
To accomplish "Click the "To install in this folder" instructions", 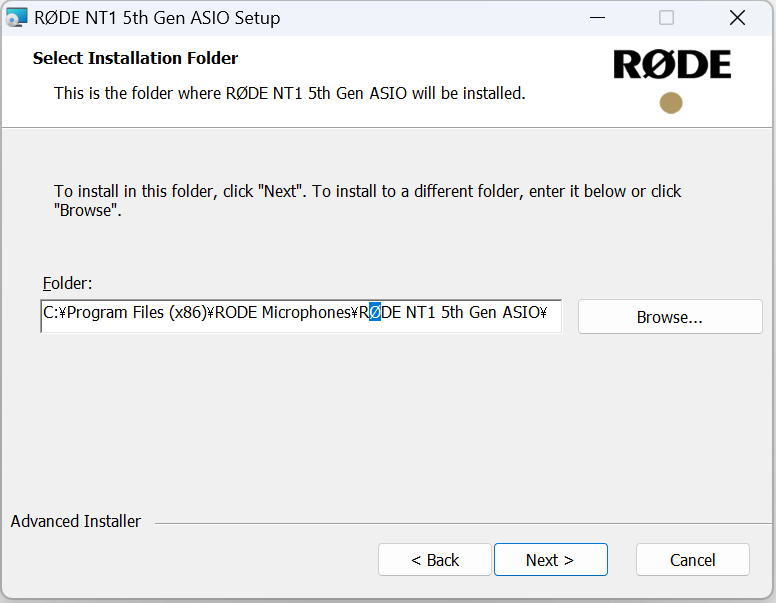I will point(367,201).
